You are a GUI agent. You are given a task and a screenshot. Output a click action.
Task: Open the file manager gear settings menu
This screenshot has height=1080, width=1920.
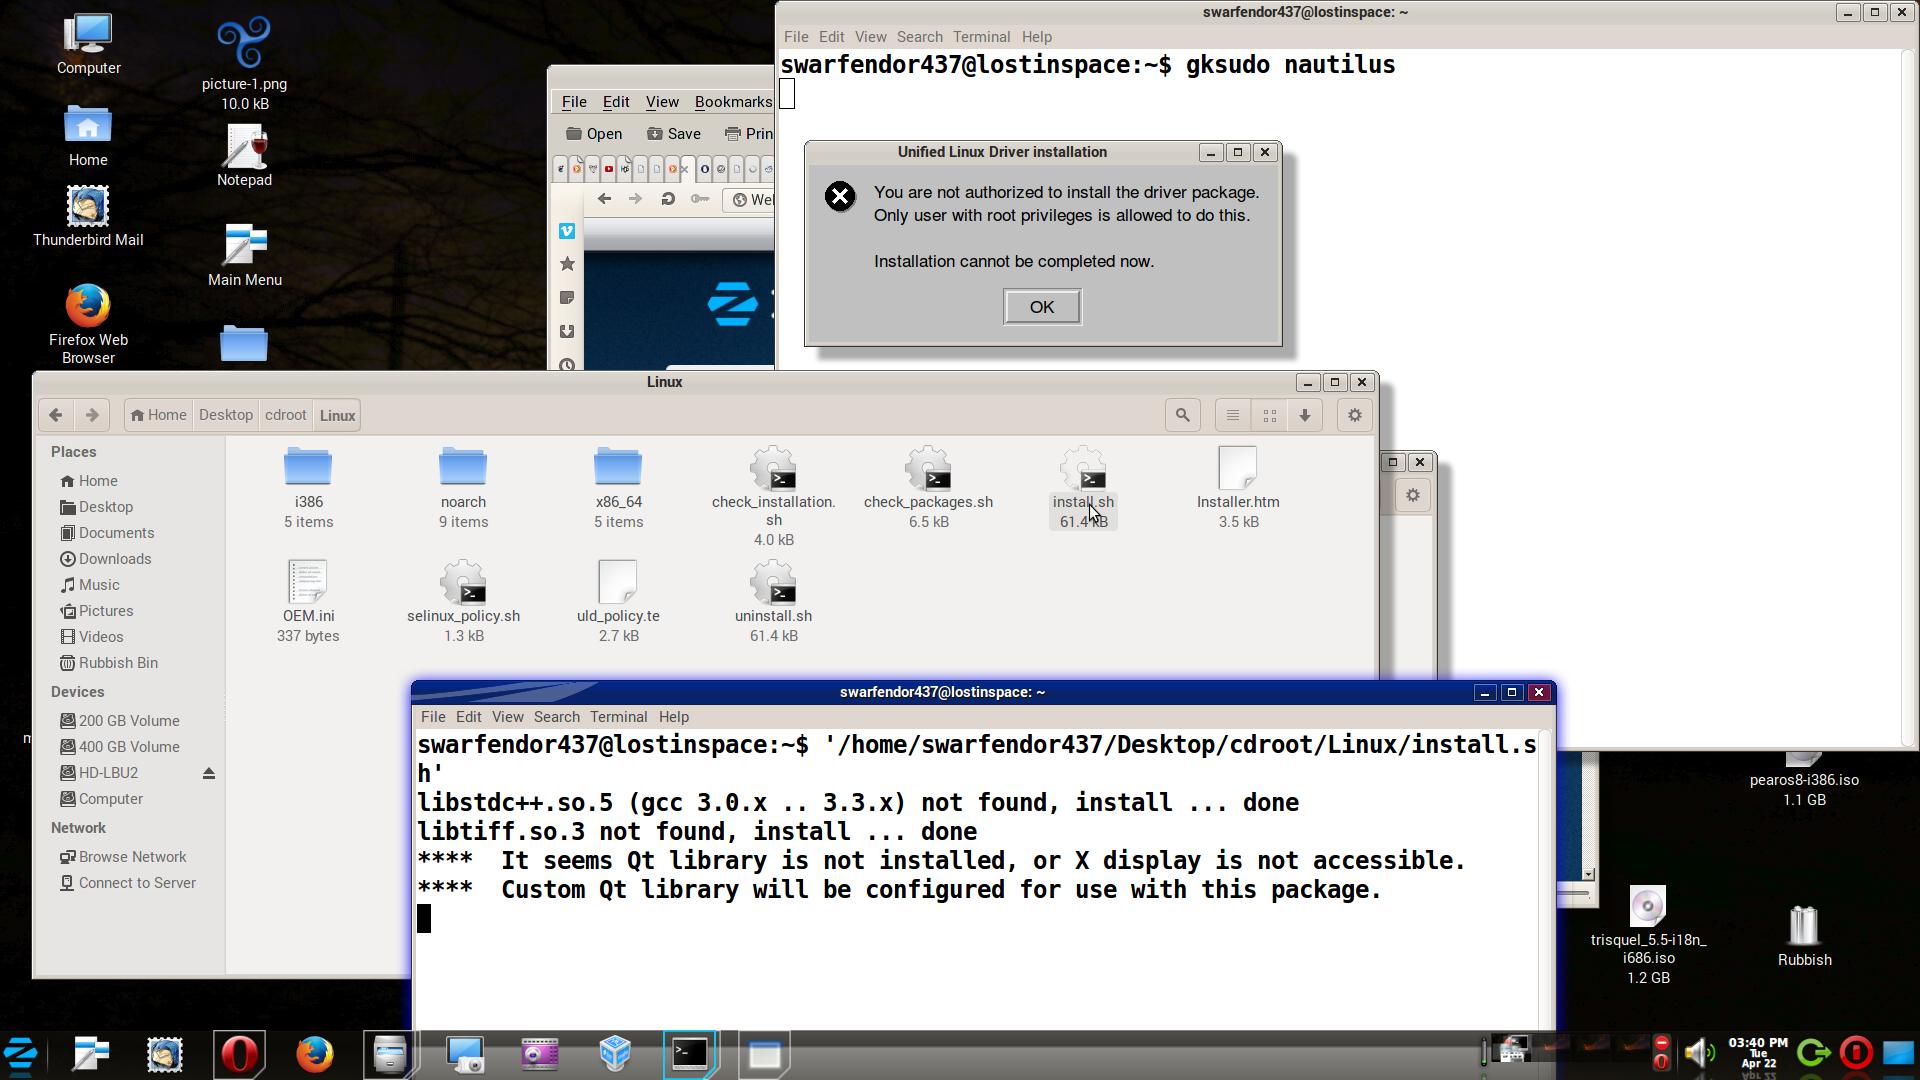(1354, 415)
